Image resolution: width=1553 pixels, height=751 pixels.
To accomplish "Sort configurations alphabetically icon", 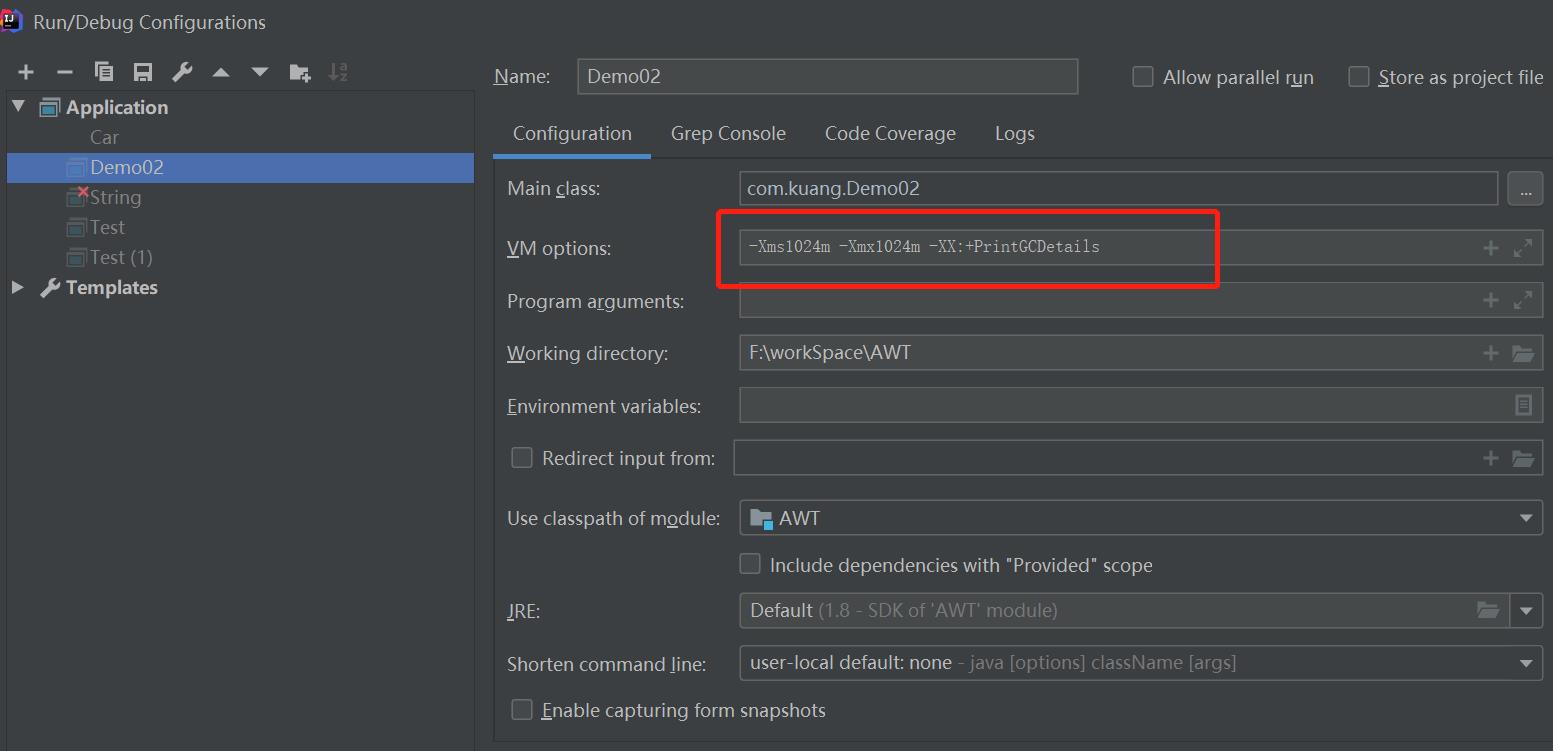I will [338, 72].
